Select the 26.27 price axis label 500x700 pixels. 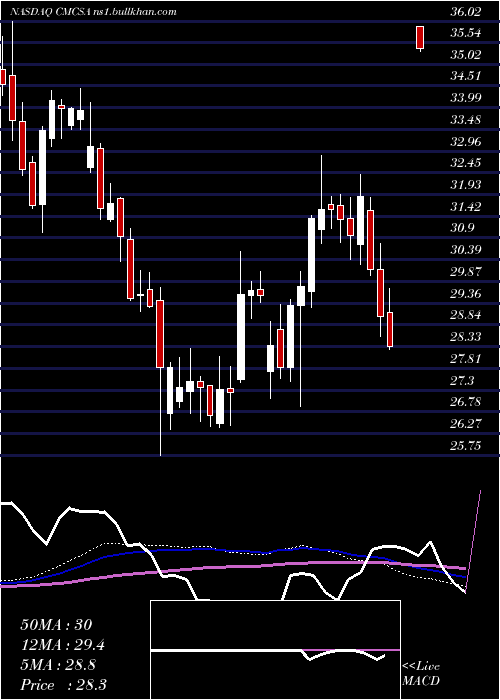(x=466, y=425)
